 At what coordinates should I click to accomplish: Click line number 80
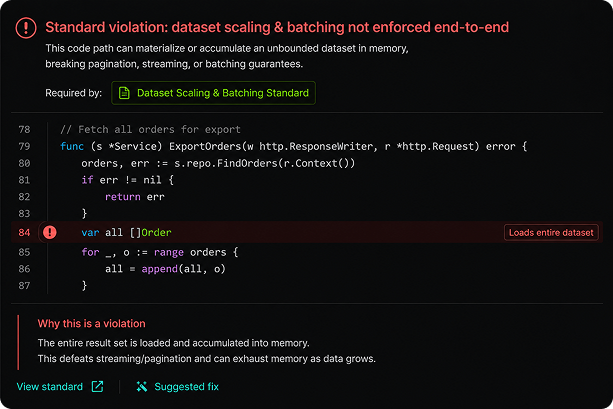[x=24, y=163]
